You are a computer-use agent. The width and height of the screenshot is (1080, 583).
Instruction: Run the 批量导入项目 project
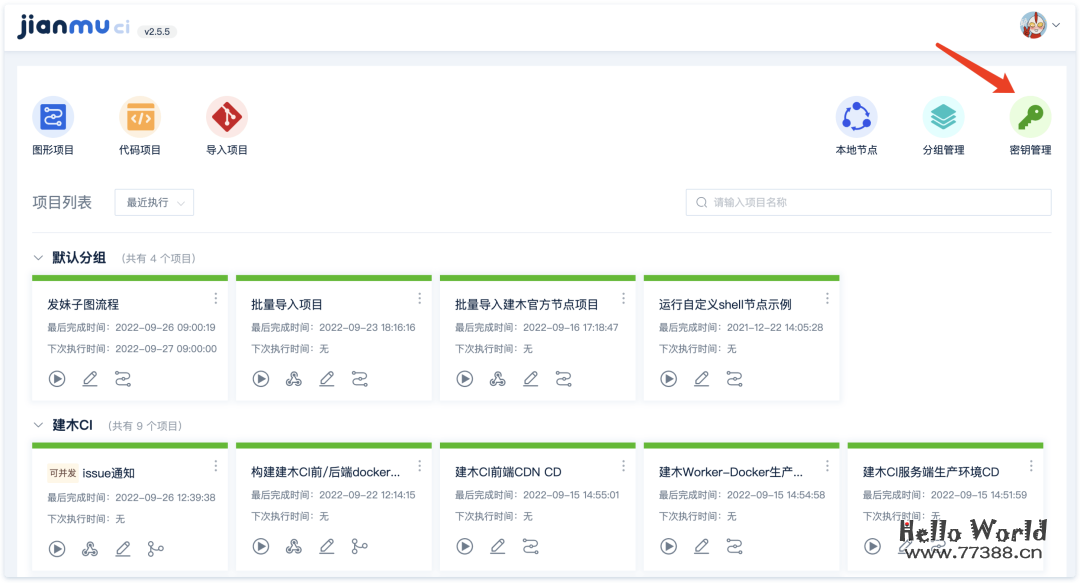click(261, 378)
